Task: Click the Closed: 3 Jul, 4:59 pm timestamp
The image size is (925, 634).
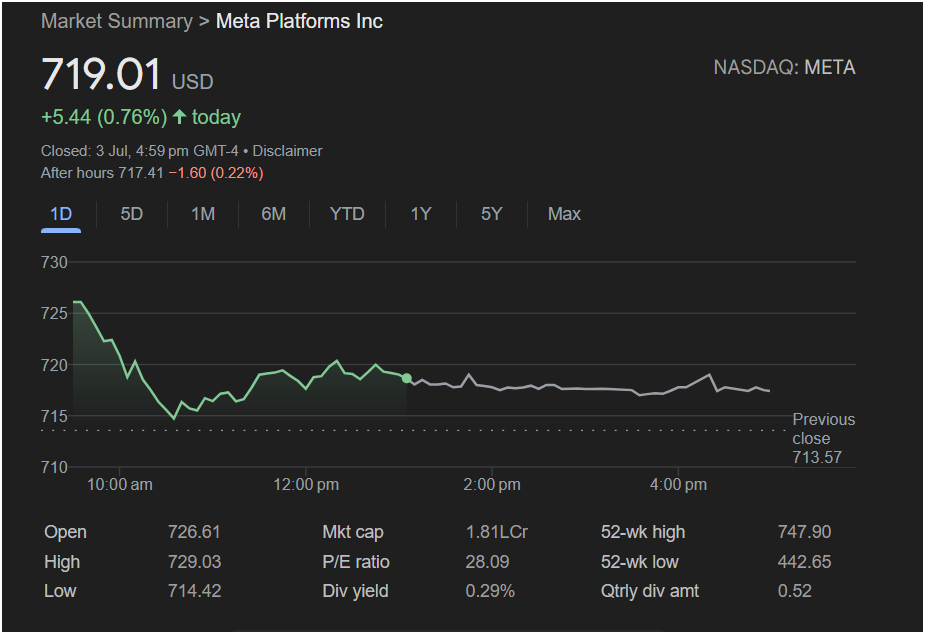Action: [139, 151]
